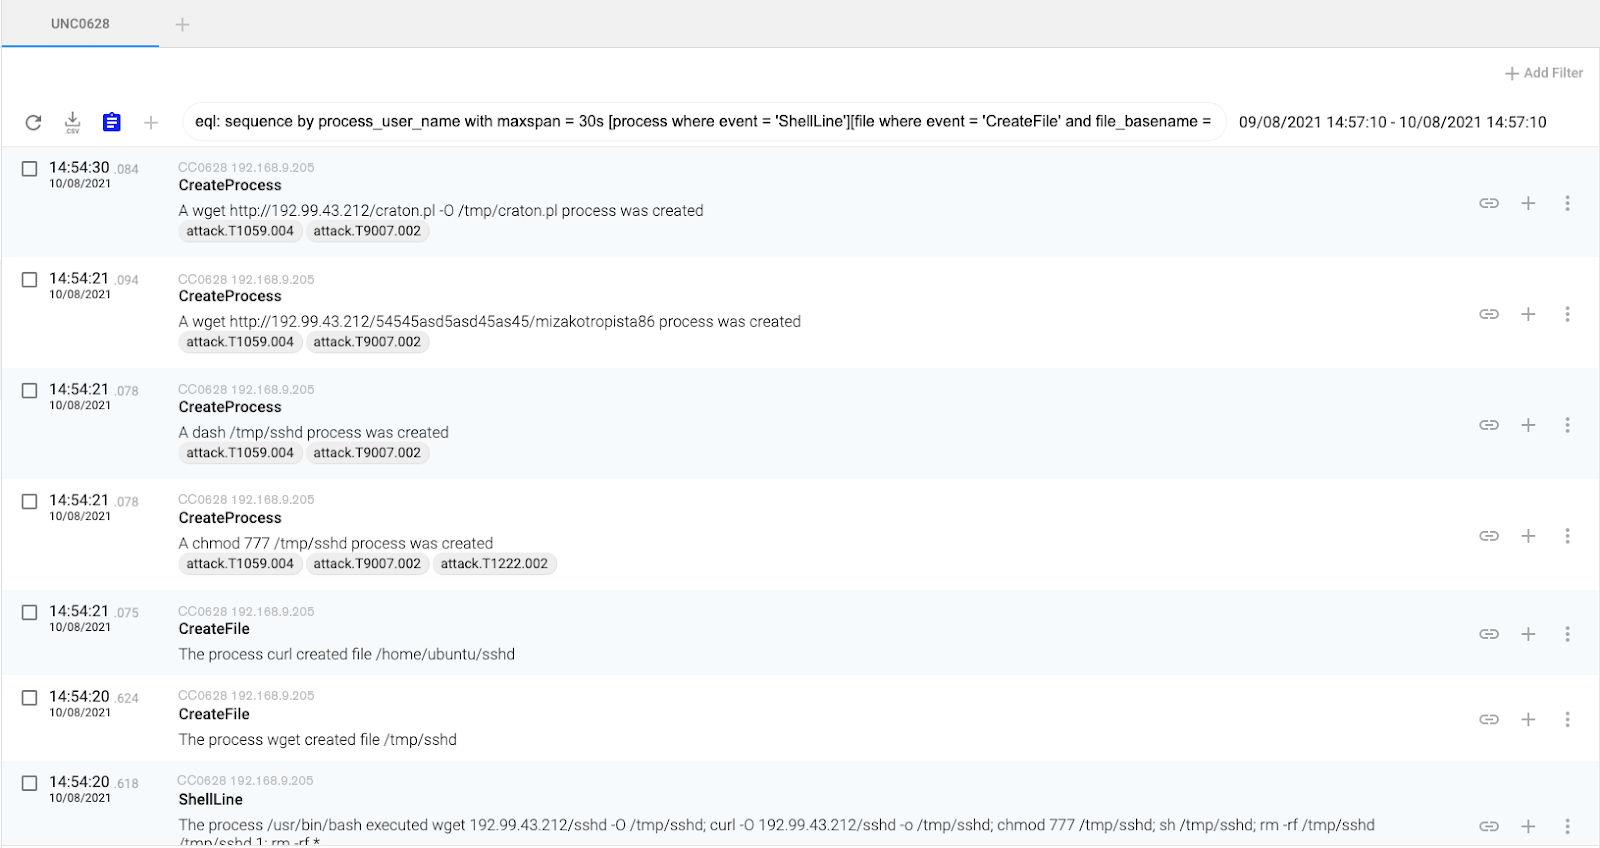This screenshot has height=848, width=1600.
Task: Click text 'The process wget created file /tmp/sshd'
Action: 318,740
